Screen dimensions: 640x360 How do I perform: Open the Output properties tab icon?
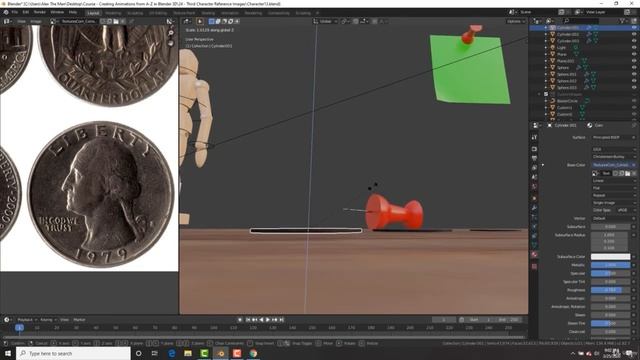534,158
